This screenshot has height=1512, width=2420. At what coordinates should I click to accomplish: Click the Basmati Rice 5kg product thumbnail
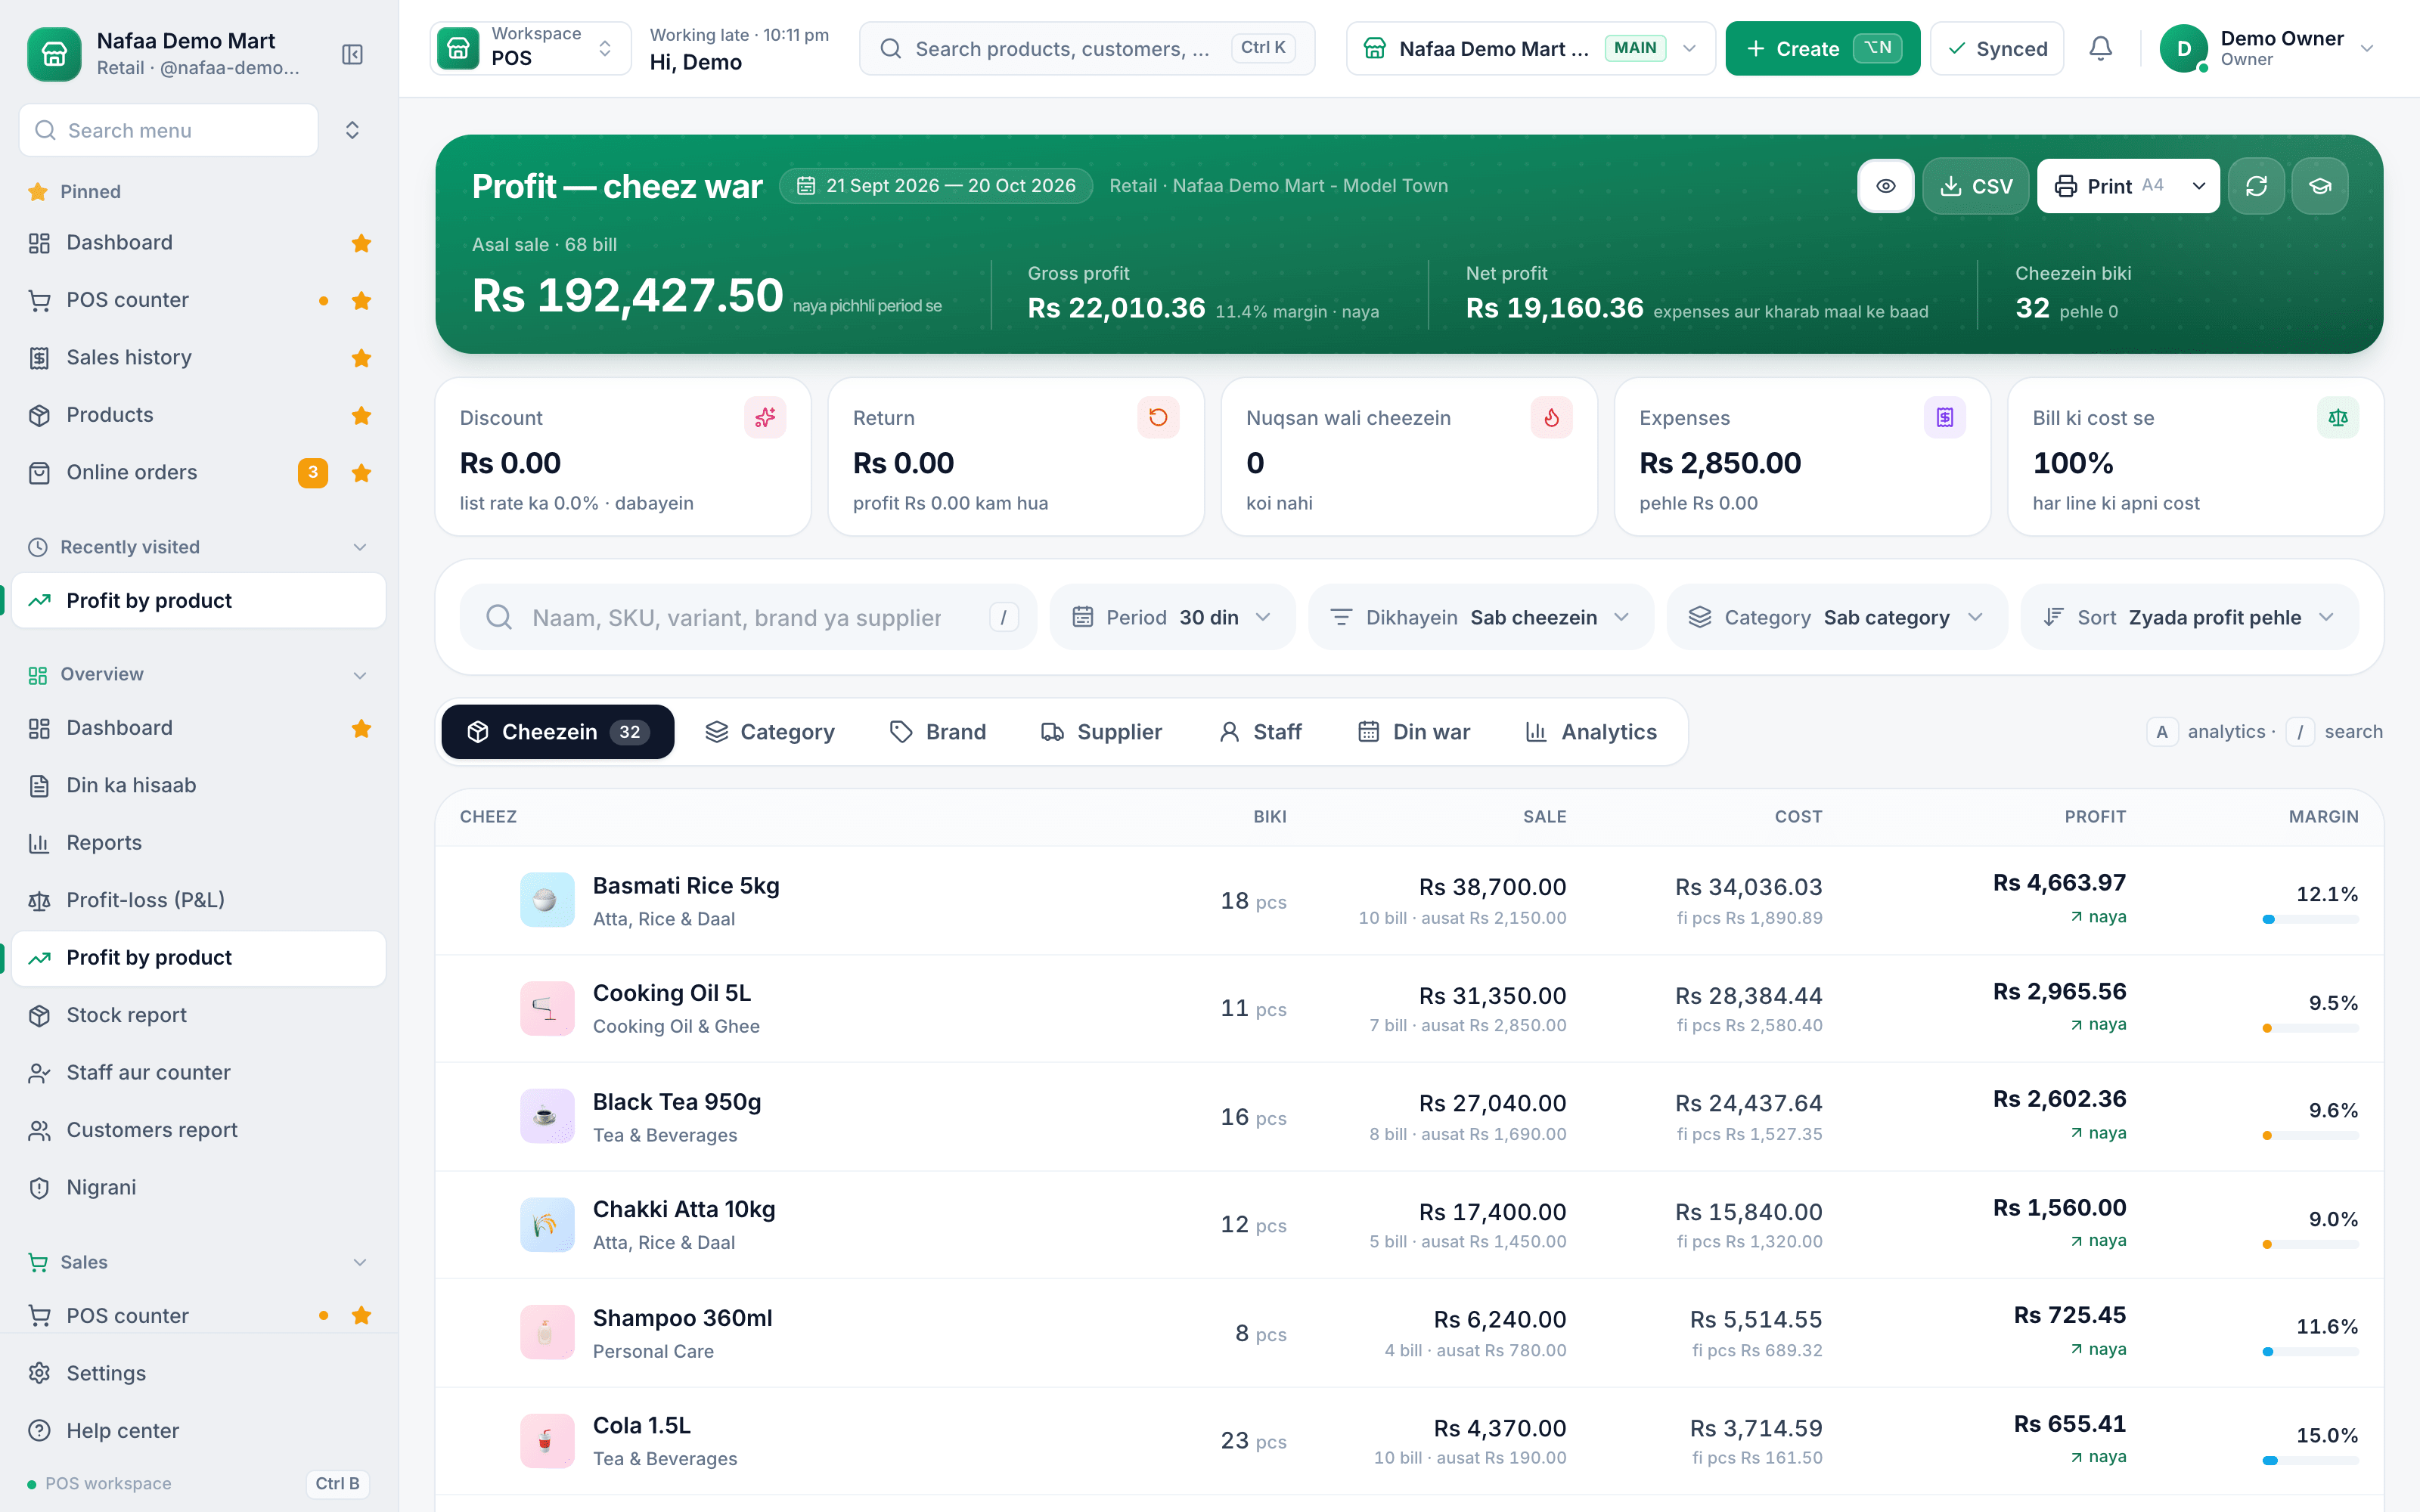point(547,900)
